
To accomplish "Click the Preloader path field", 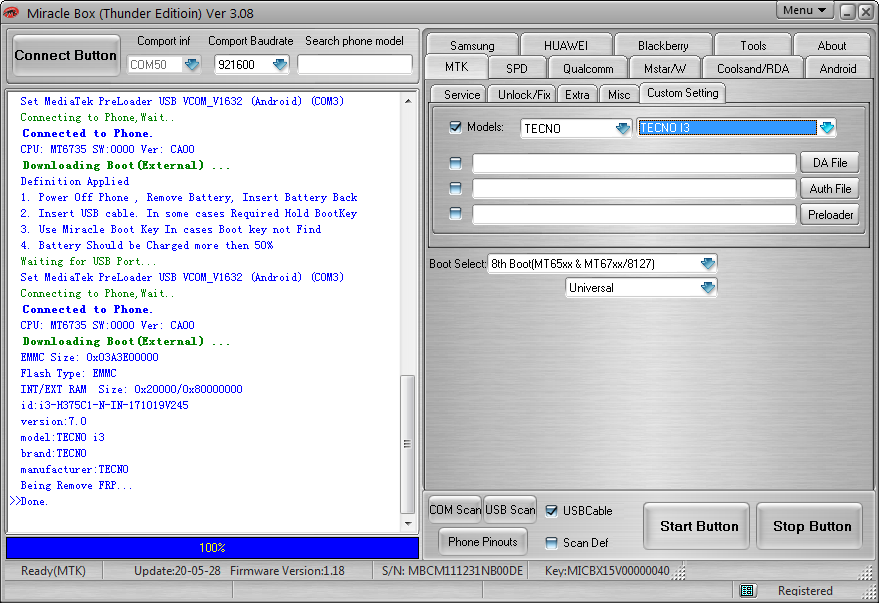I will click(634, 214).
